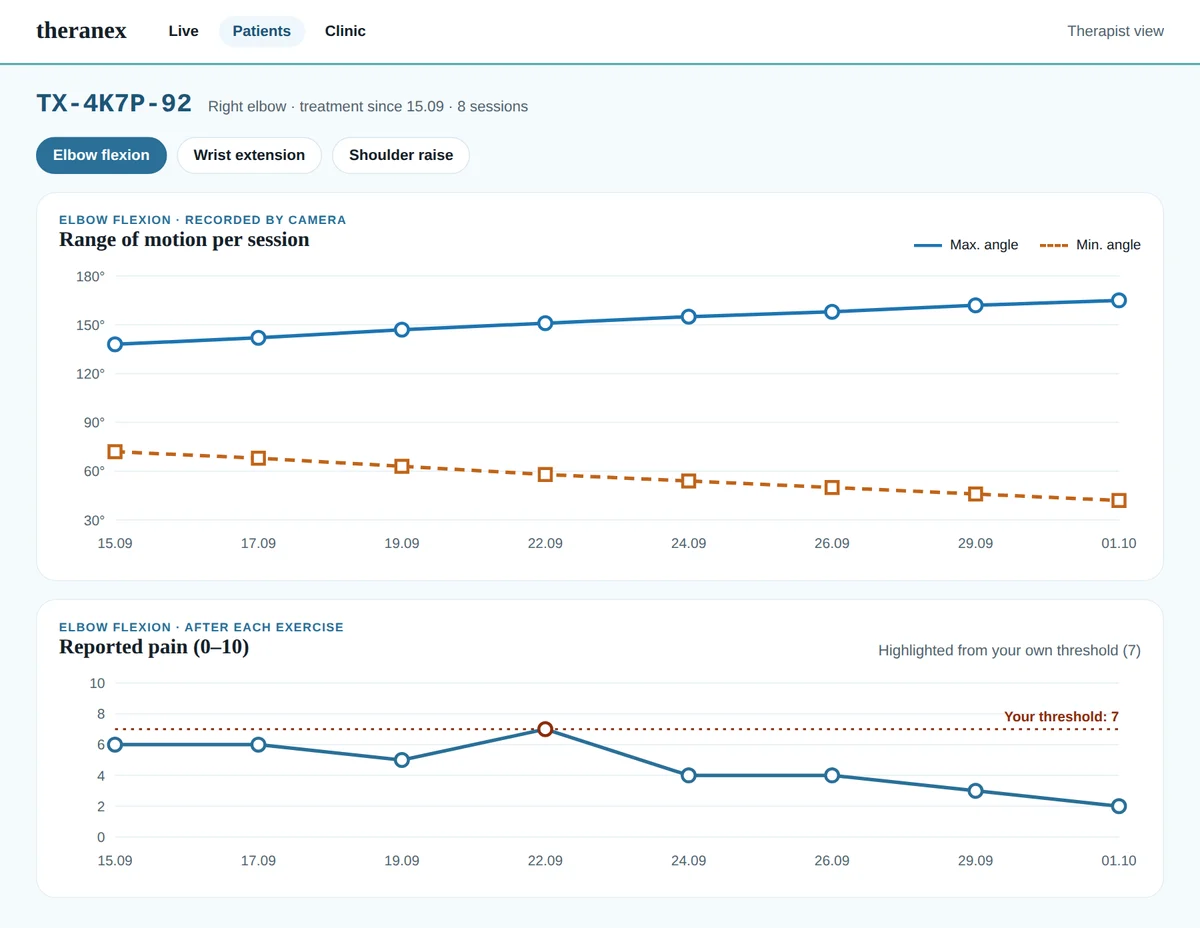Viewport: 1200px width, 928px height.
Task: Click max angle point for 19.09
Action: (402, 330)
